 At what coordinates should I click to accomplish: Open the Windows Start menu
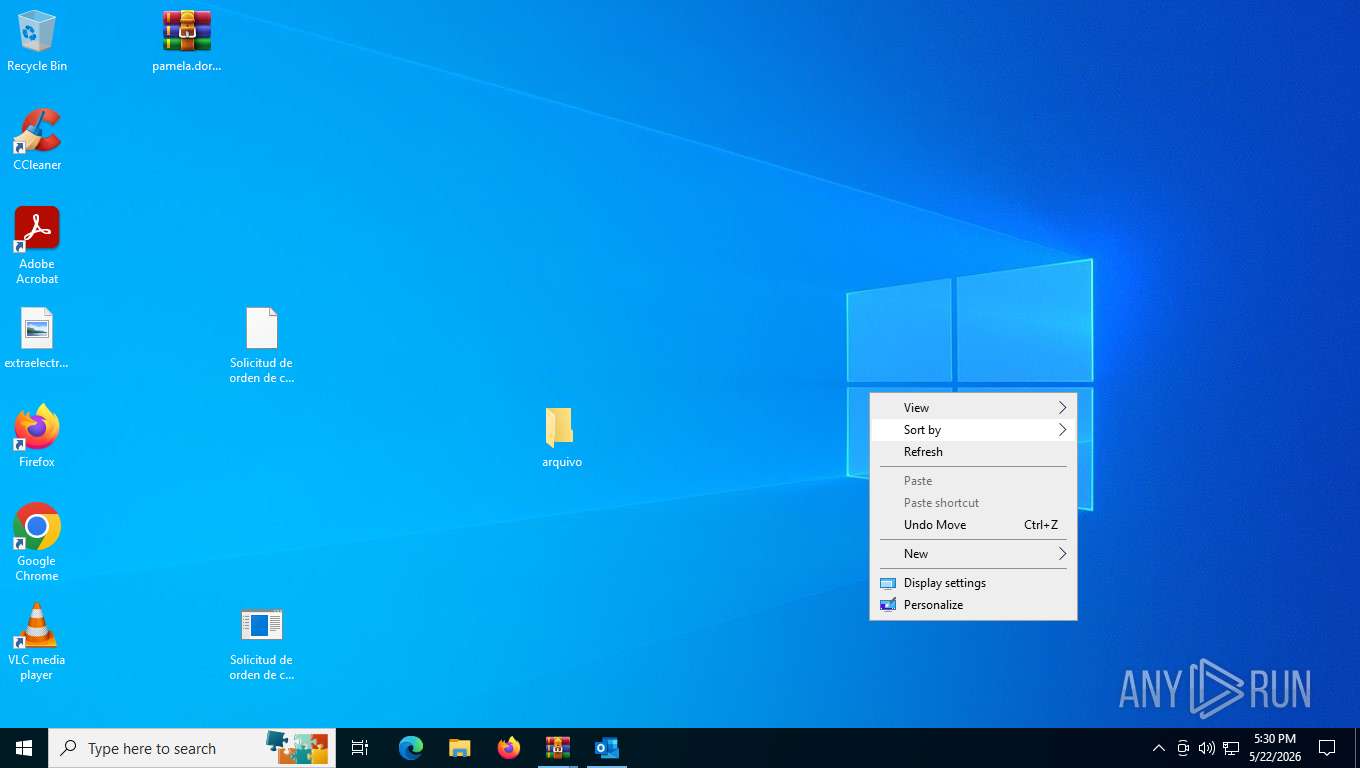click(24, 748)
